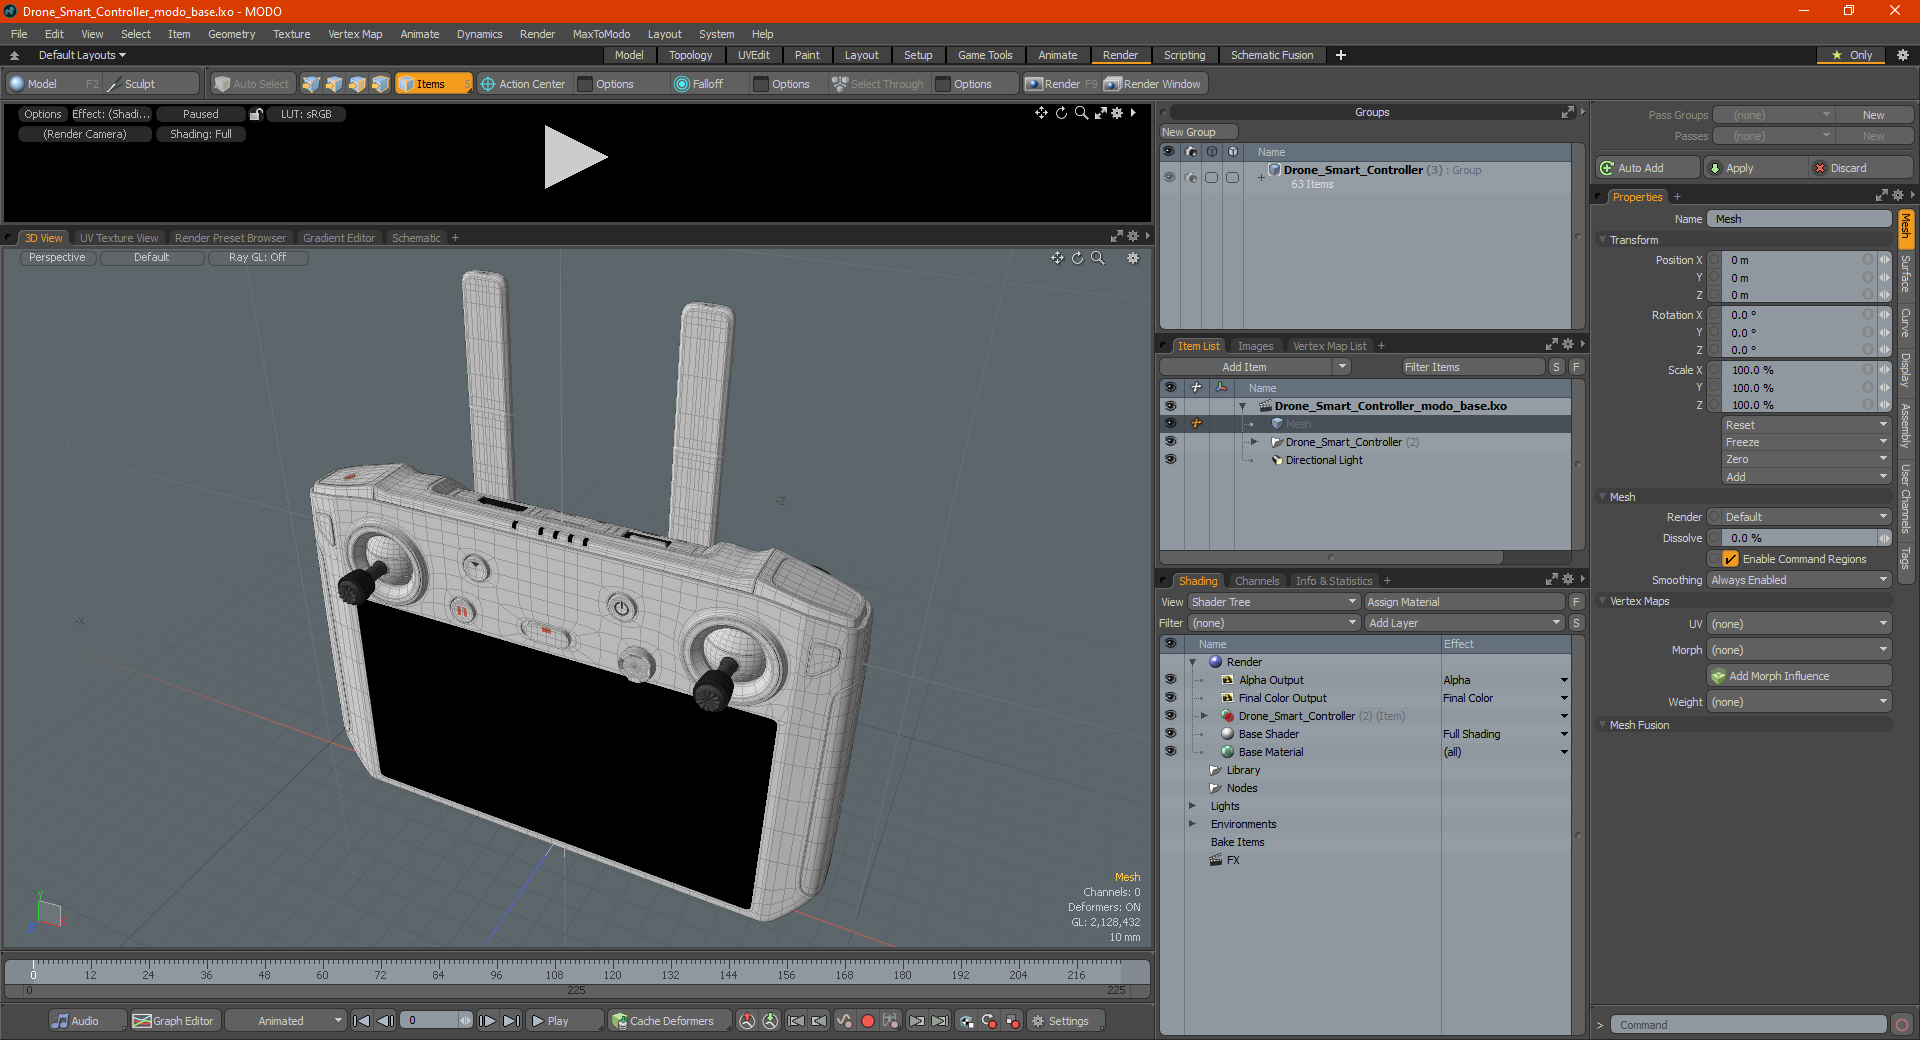Toggle visibility of Base Material layer
Viewport: 1920px width, 1040px height.
click(1170, 752)
